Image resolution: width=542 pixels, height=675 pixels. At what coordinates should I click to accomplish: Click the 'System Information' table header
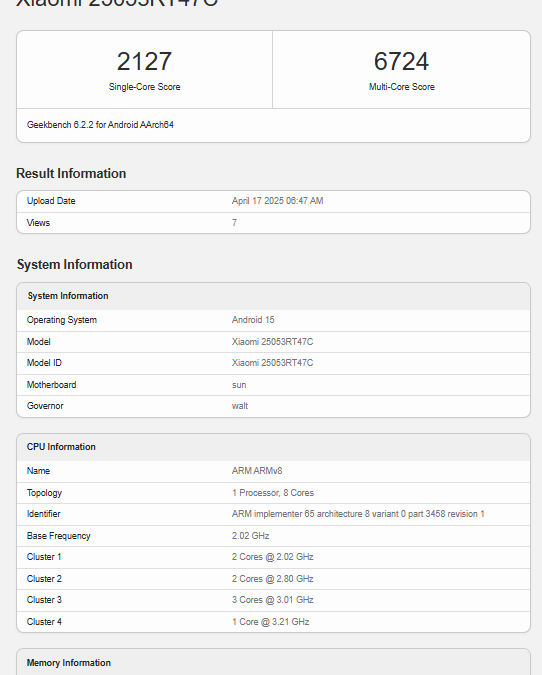(x=68, y=296)
